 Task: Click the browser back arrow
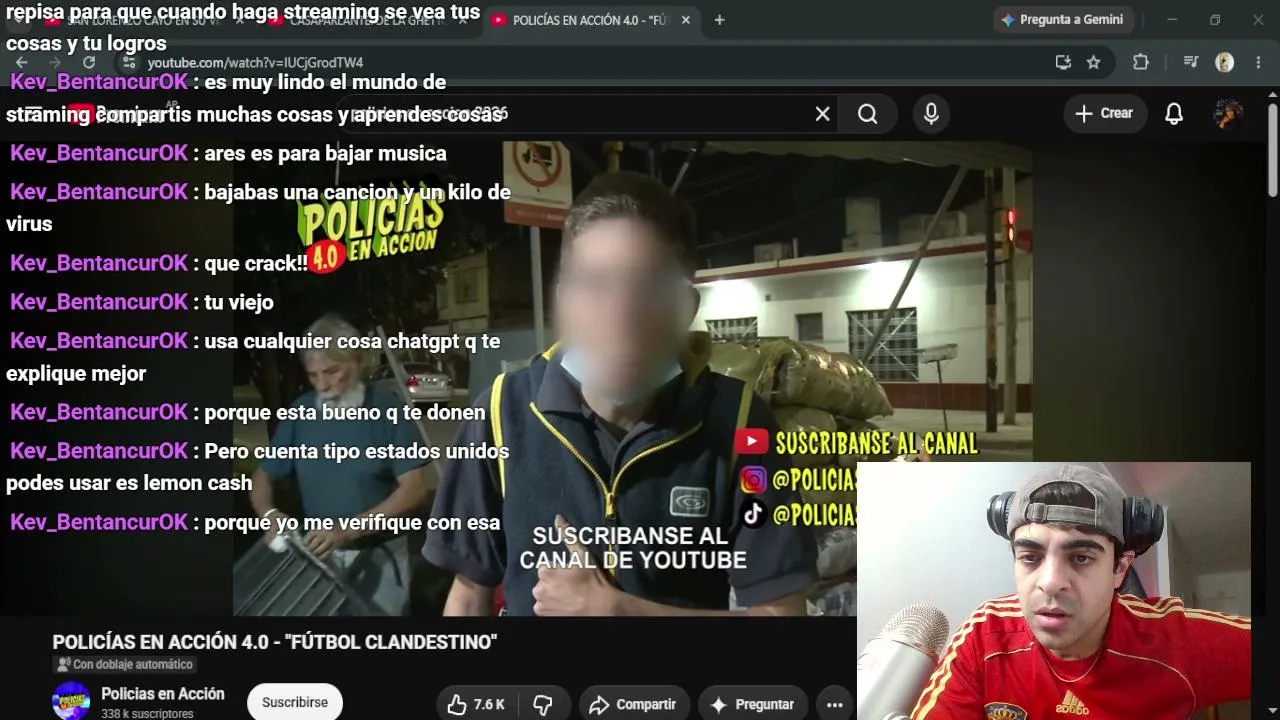tap(22, 62)
